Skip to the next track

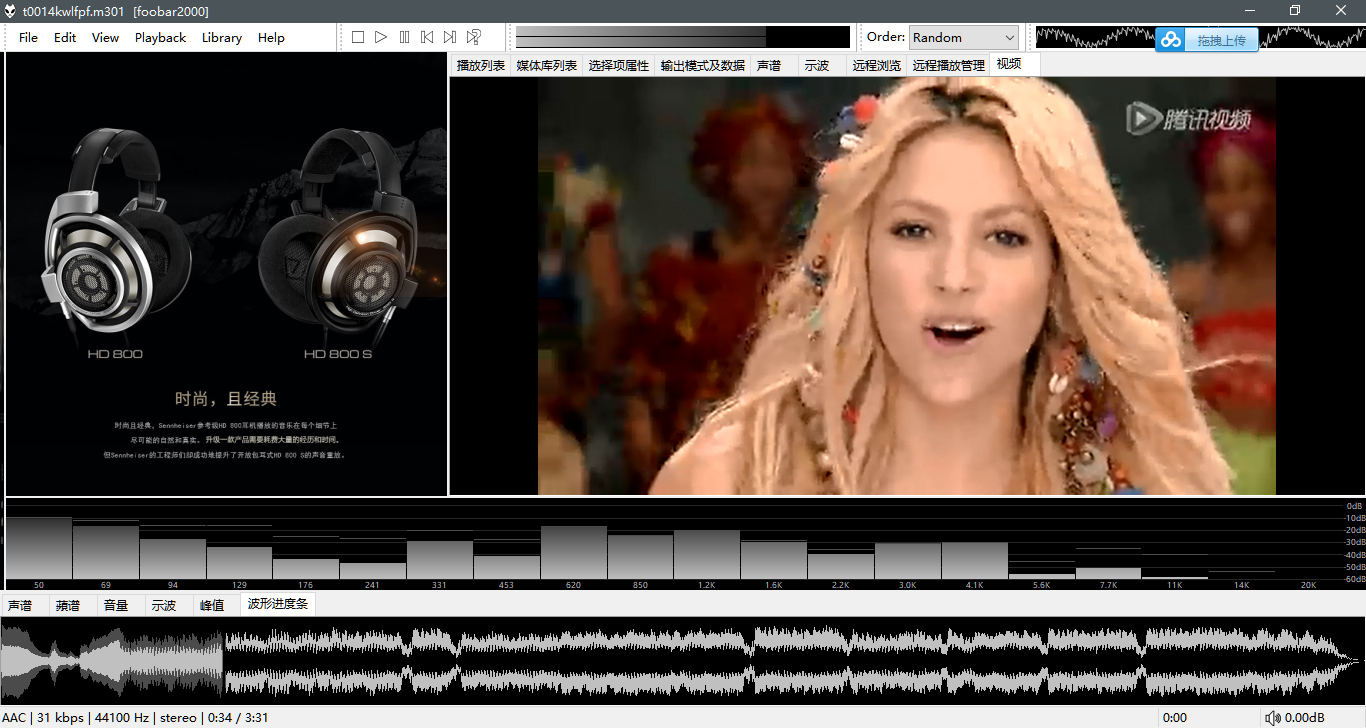pyautogui.click(x=450, y=37)
